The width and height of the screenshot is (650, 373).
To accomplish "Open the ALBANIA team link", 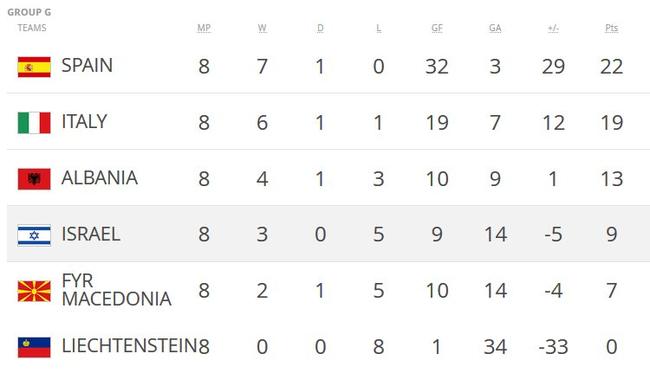I will pos(99,178).
